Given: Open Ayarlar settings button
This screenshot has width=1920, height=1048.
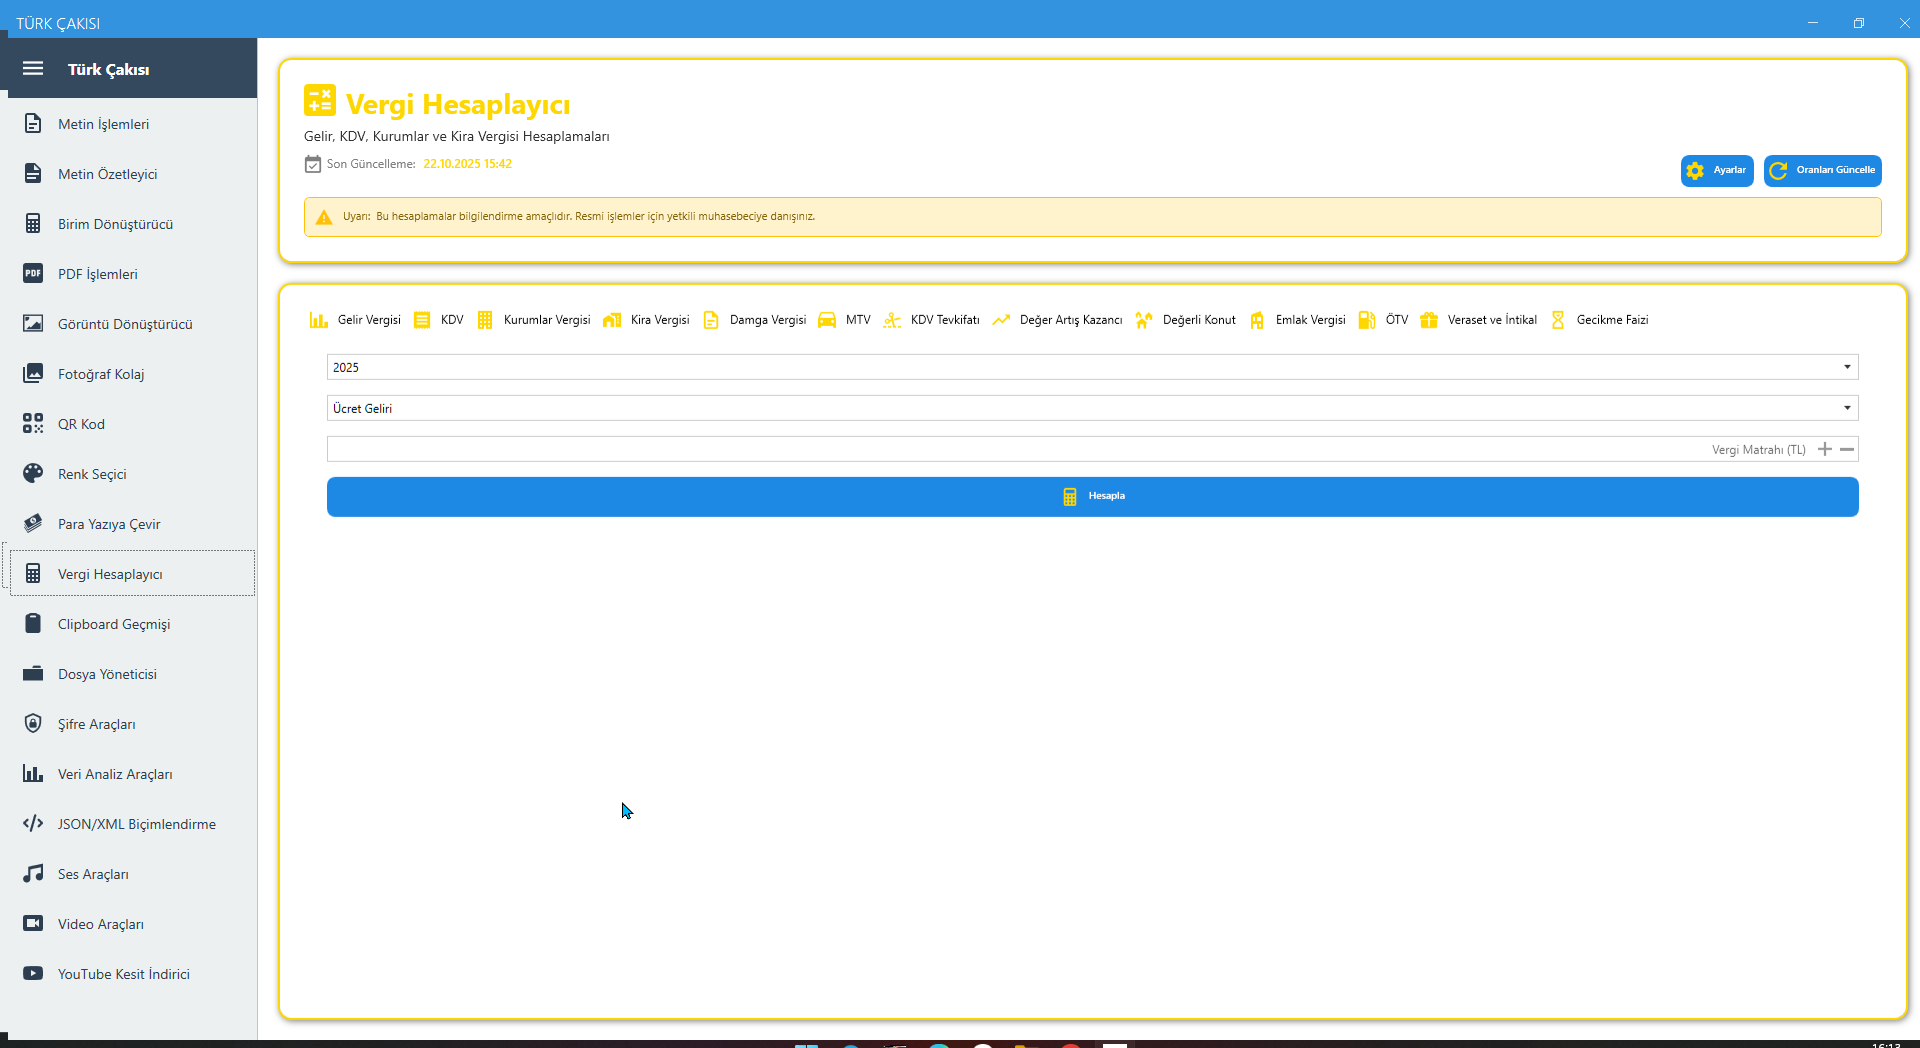Looking at the screenshot, I should [1717, 170].
